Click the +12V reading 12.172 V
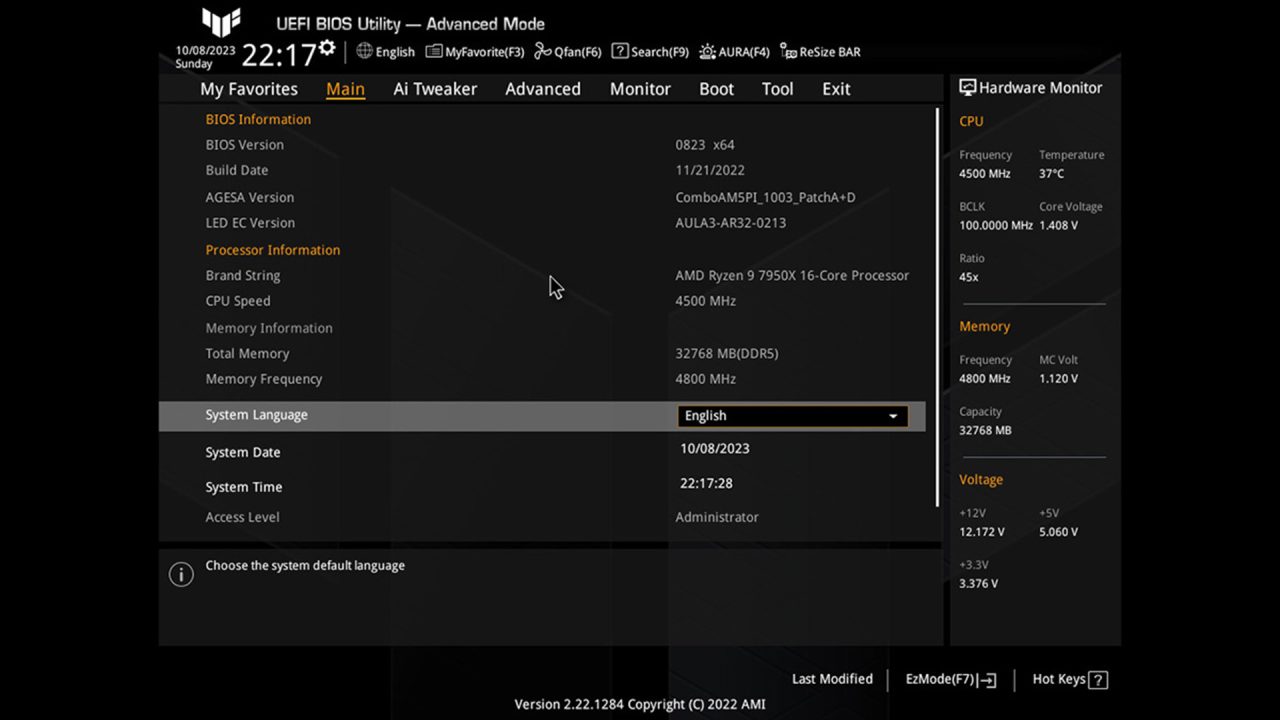This screenshot has height=720, width=1280. pos(982,533)
